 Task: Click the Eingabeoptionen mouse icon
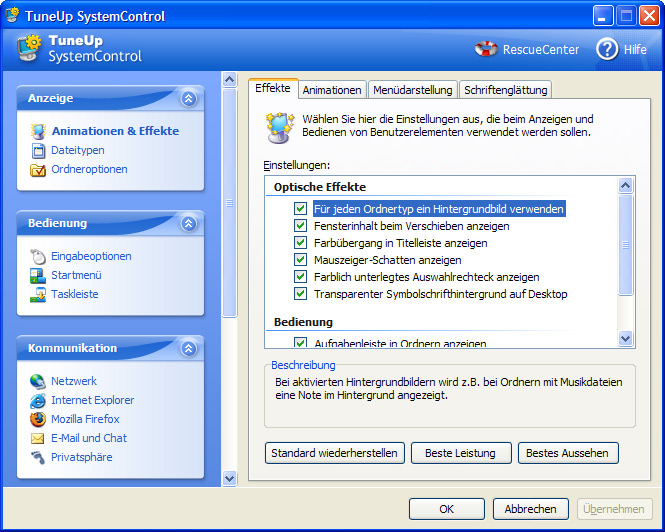pos(38,256)
